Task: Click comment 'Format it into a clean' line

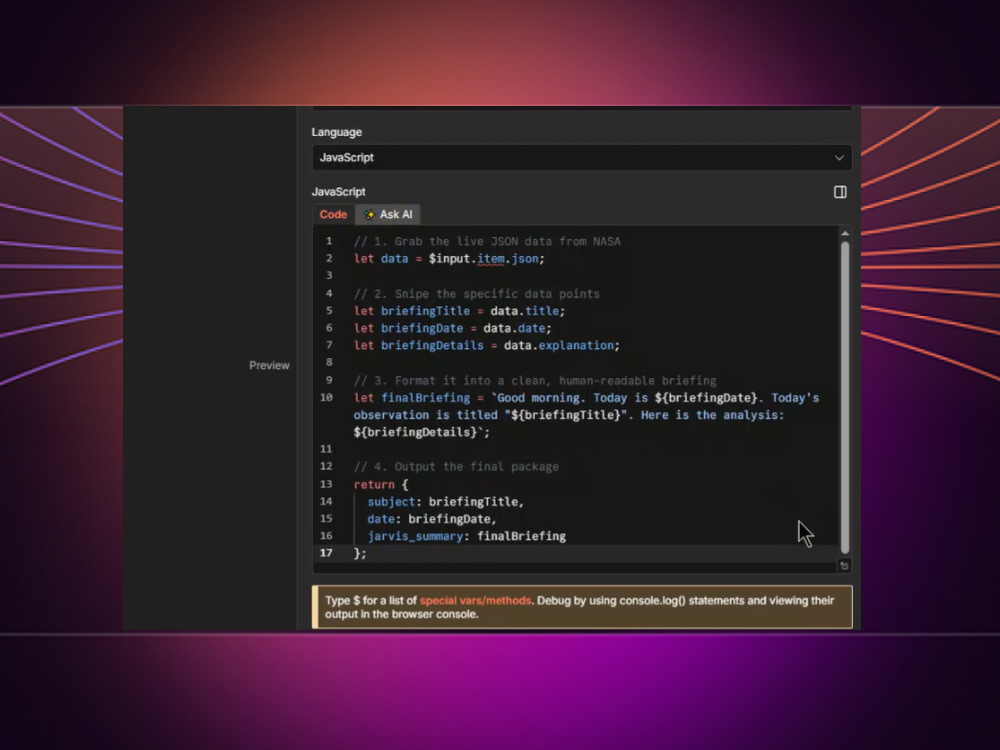Action: pyautogui.click(x=535, y=380)
